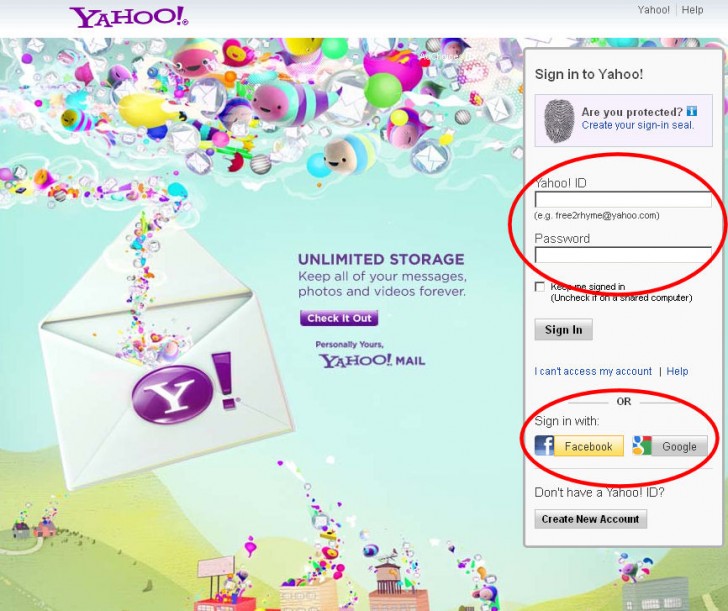Open the Help link in the header
728x611 pixels.
(x=692, y=10)
